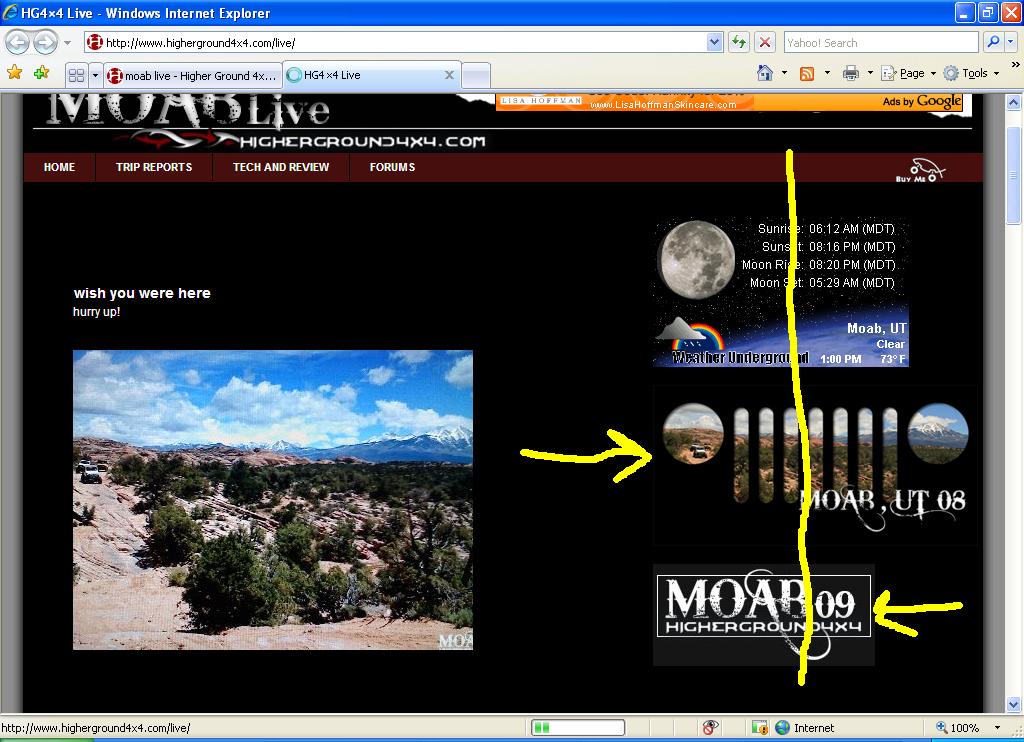Click the search magnifier button

pyautogui.click(x=993, y=42)
